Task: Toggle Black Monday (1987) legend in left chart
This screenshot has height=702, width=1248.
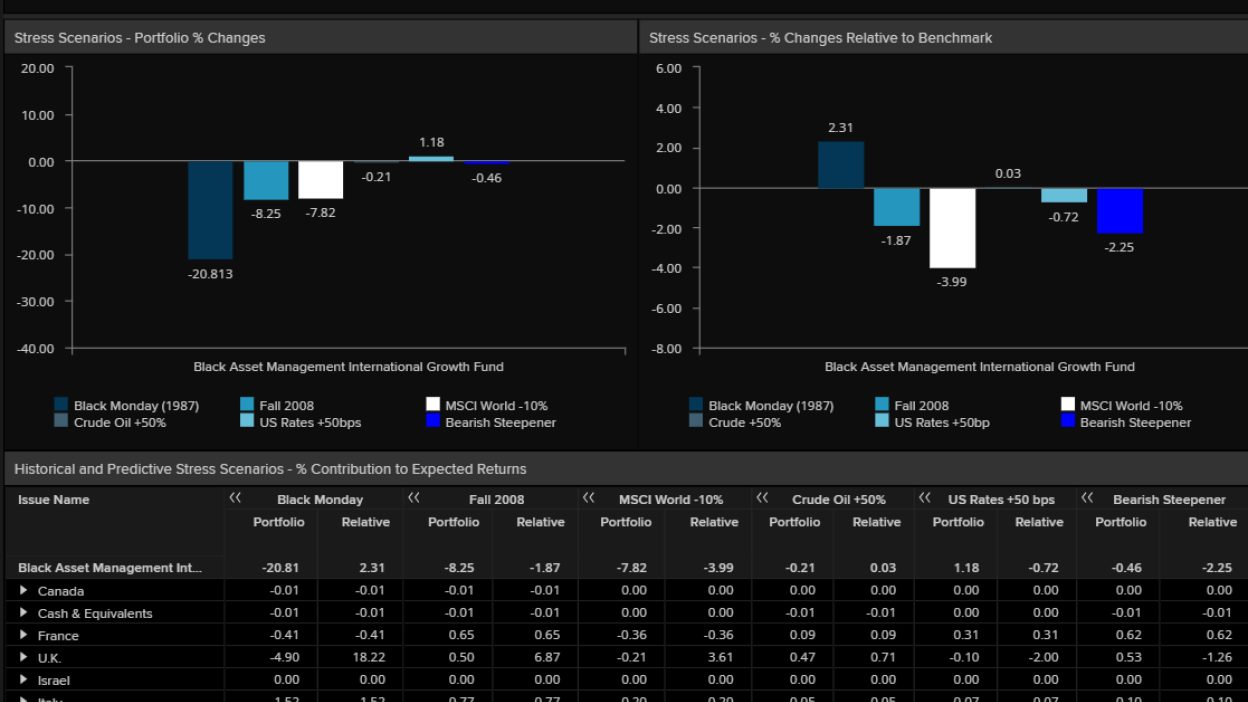Action: point(136,406)
